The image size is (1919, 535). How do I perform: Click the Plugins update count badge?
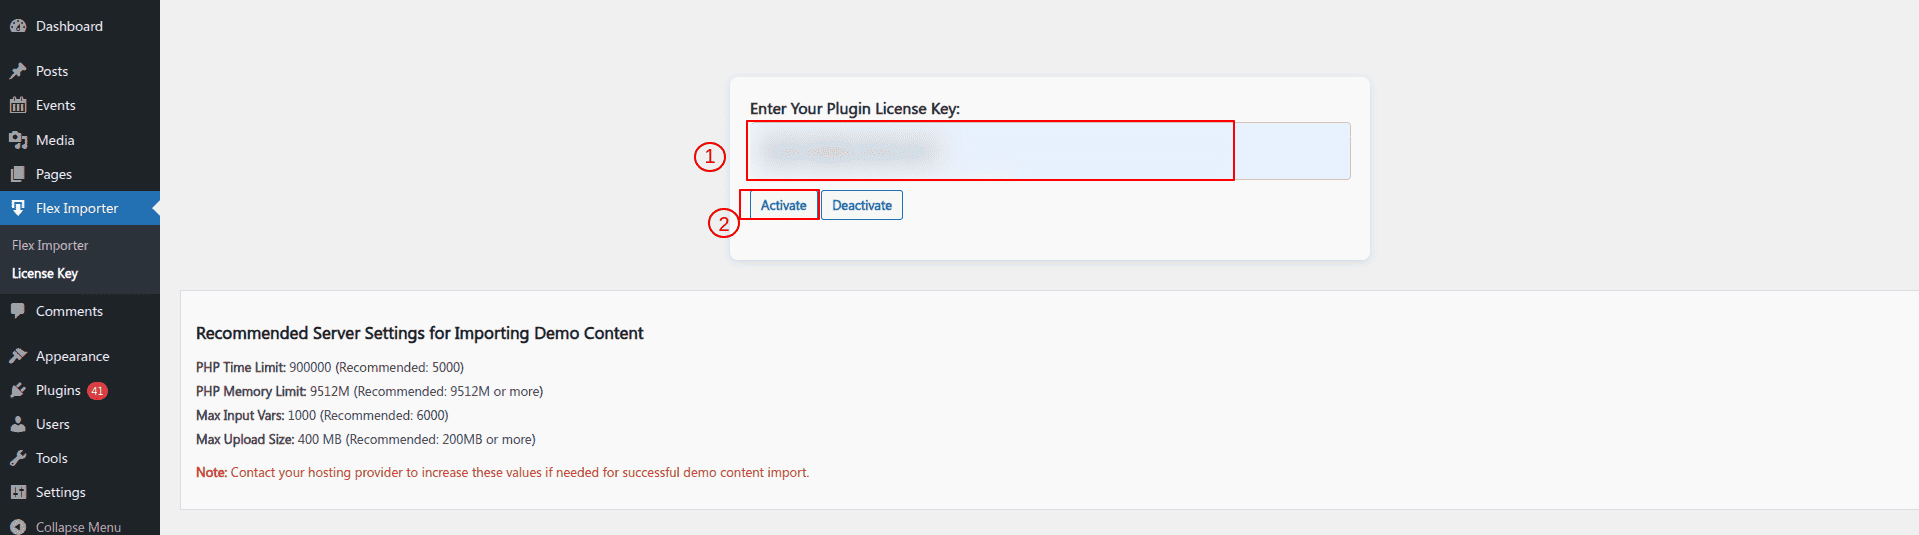(x=97, y=391)
